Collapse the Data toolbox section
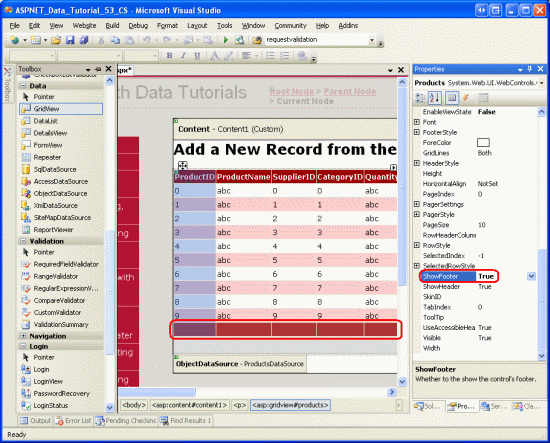The image size is (550, 443). click(x=23, y=86)
